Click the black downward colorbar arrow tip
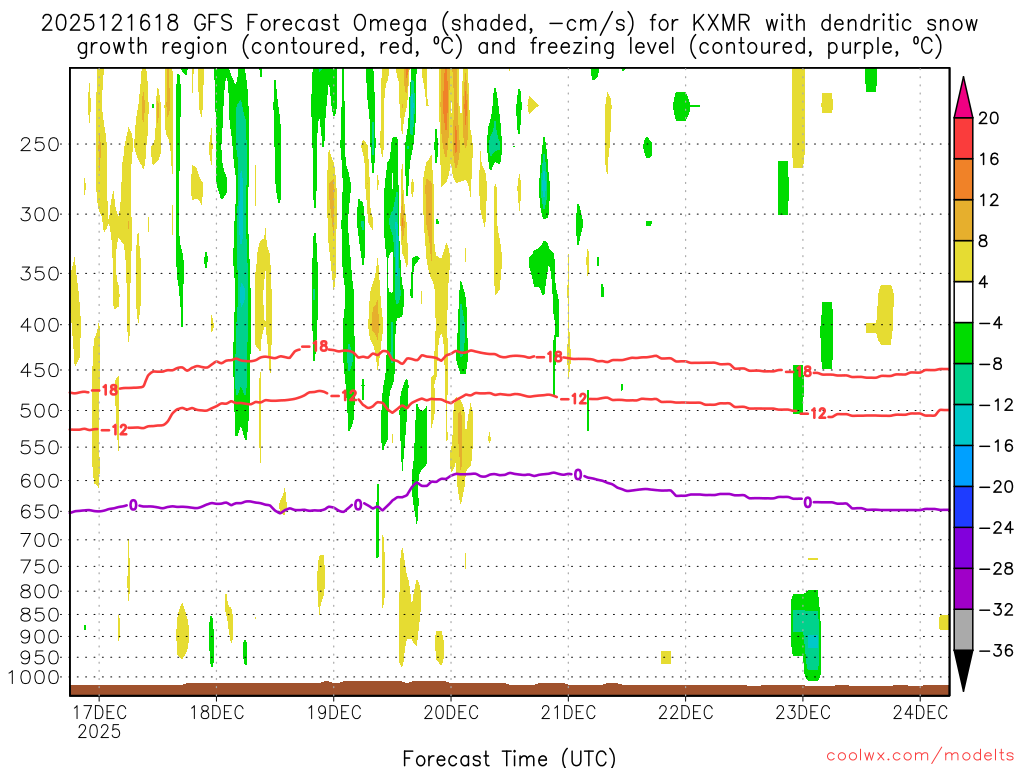1024x768 pixels. (963, 671)
